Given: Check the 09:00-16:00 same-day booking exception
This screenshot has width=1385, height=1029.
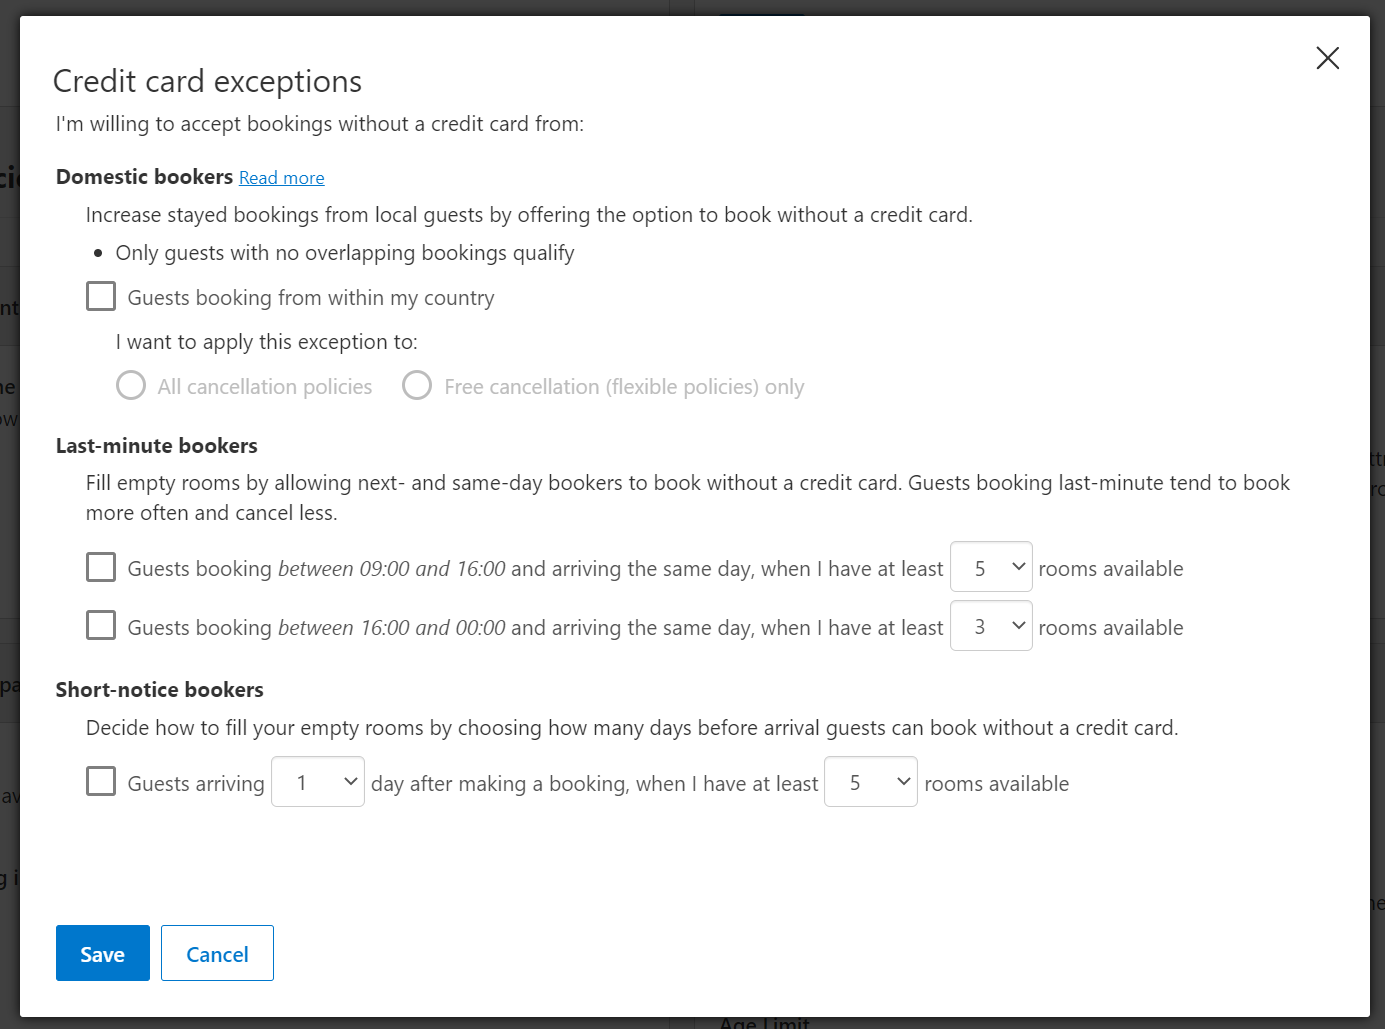Looking at the screenshot, I should pyautogui.click(x=101, y=567).
